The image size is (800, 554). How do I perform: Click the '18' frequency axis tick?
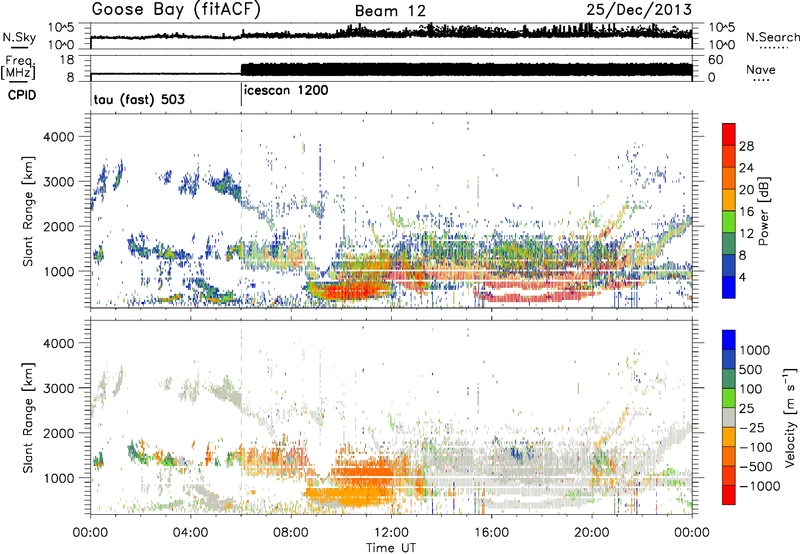pos(66,60)
